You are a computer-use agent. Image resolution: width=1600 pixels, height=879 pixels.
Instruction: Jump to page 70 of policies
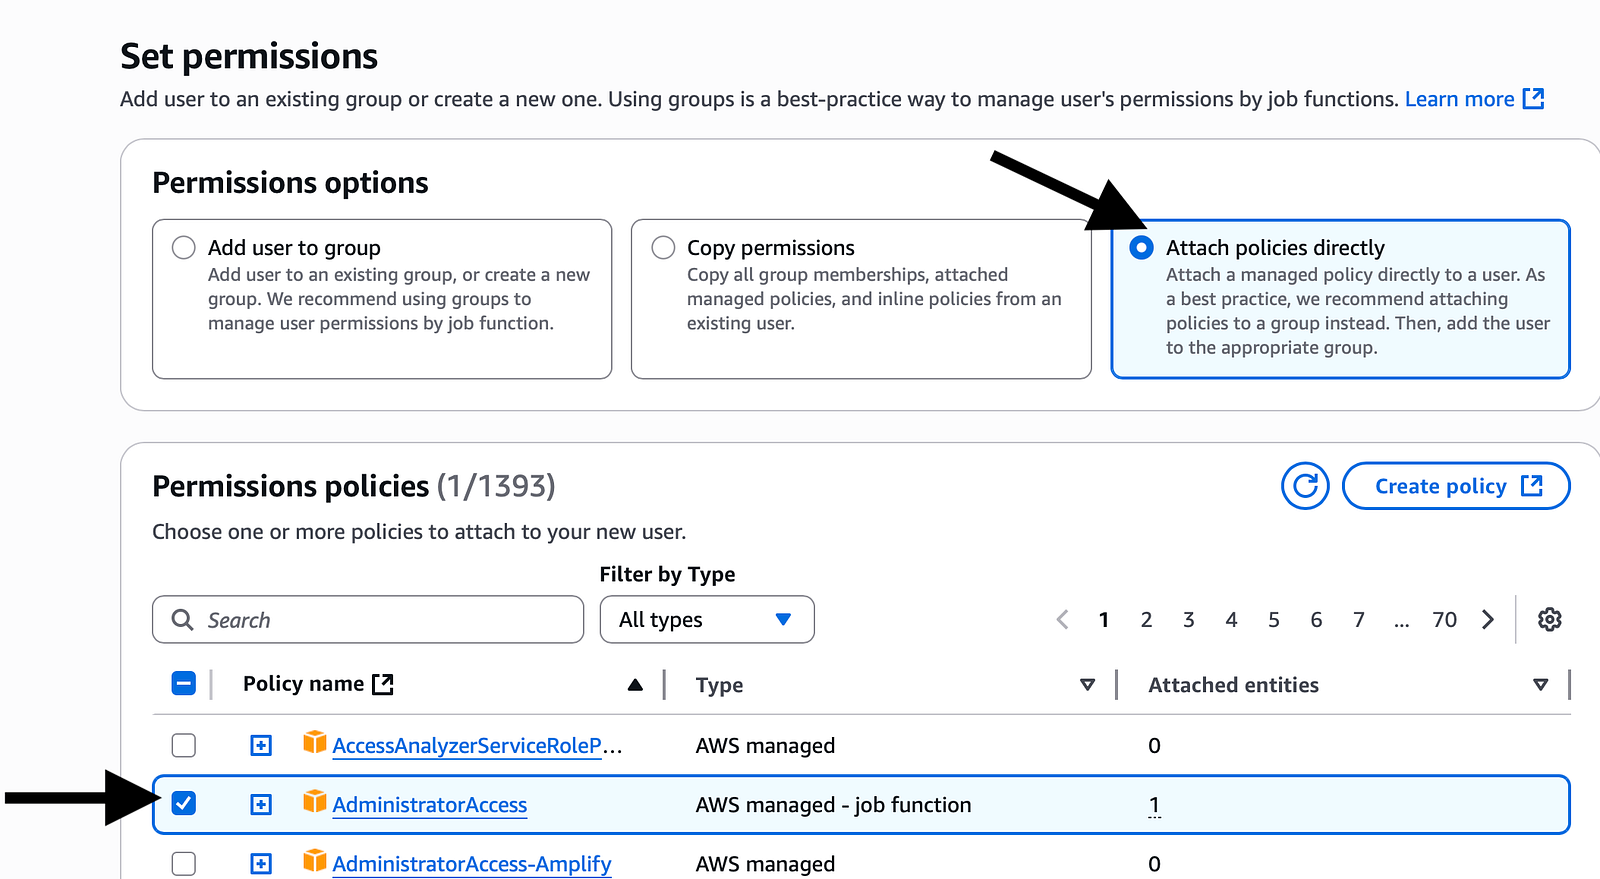coord(1445,620)
